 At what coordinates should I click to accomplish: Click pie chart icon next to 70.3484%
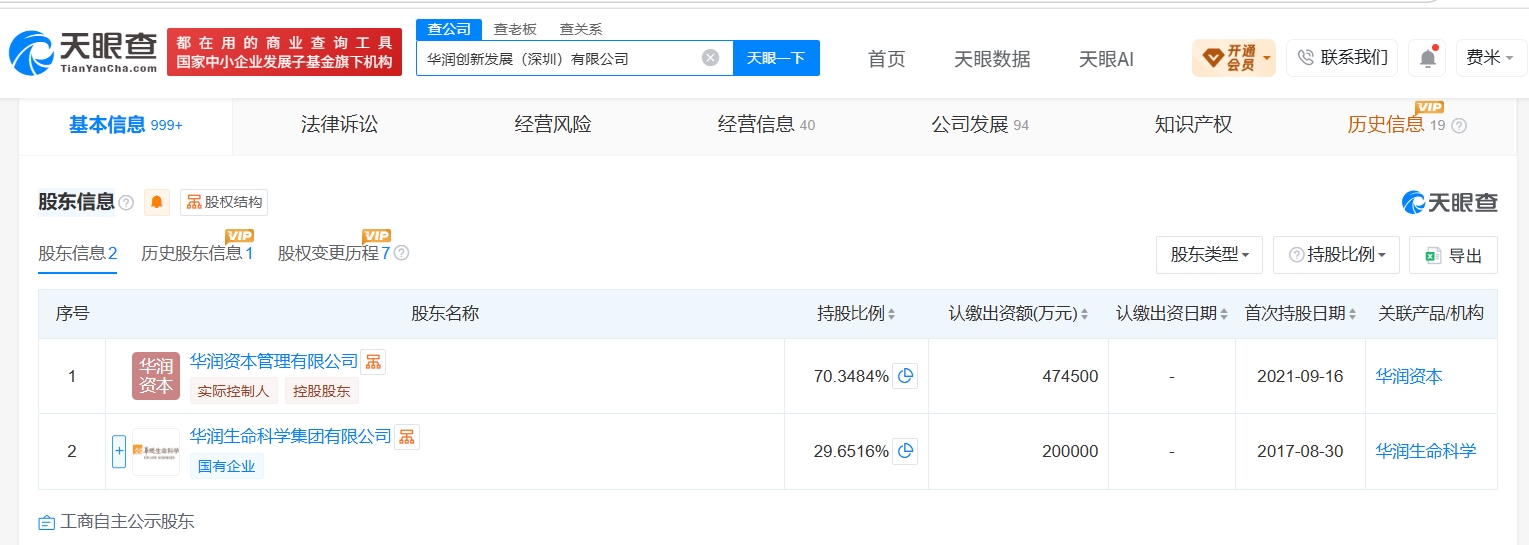tap(905, 377)
